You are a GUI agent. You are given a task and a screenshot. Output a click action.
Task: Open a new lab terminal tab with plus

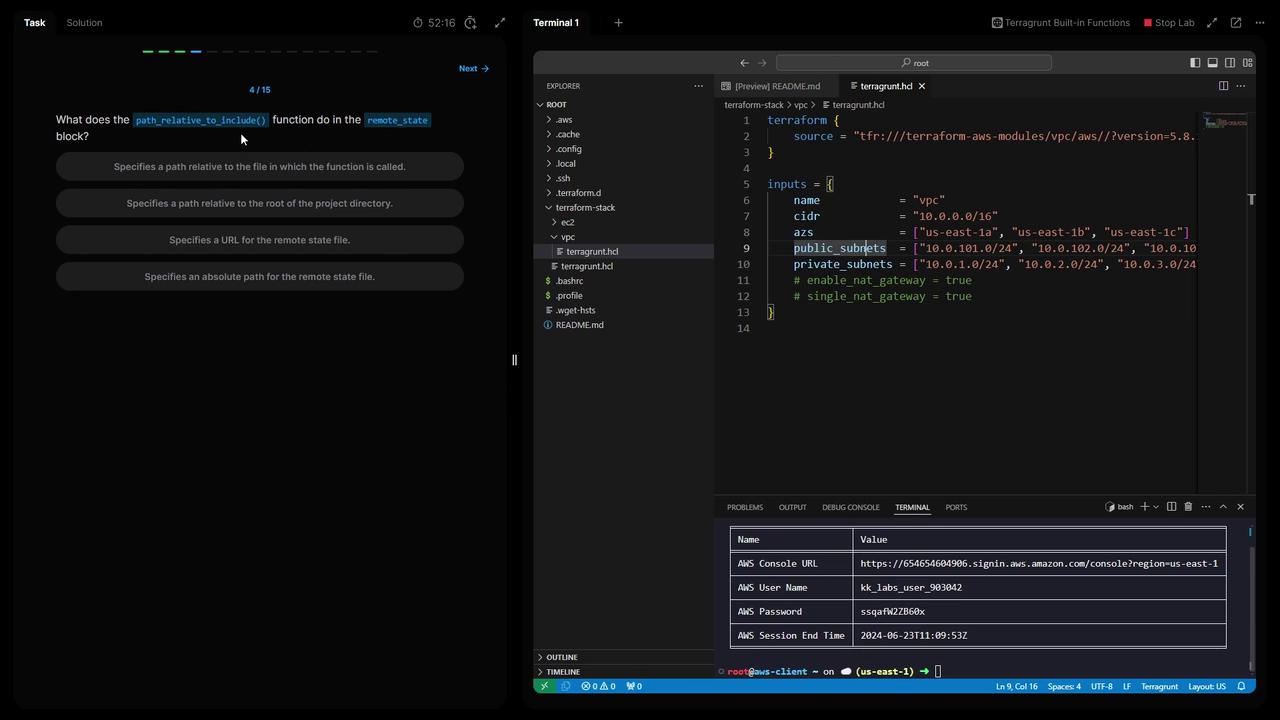click(x=618, y=23)
